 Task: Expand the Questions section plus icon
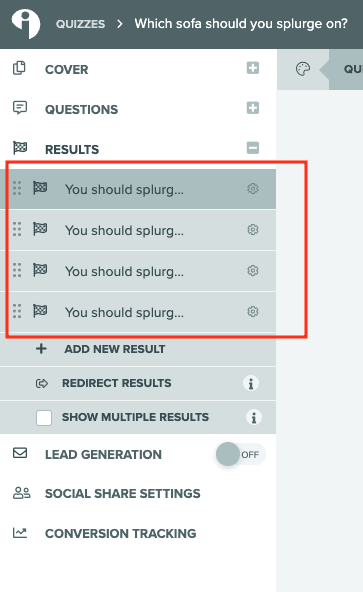[253, 108]
